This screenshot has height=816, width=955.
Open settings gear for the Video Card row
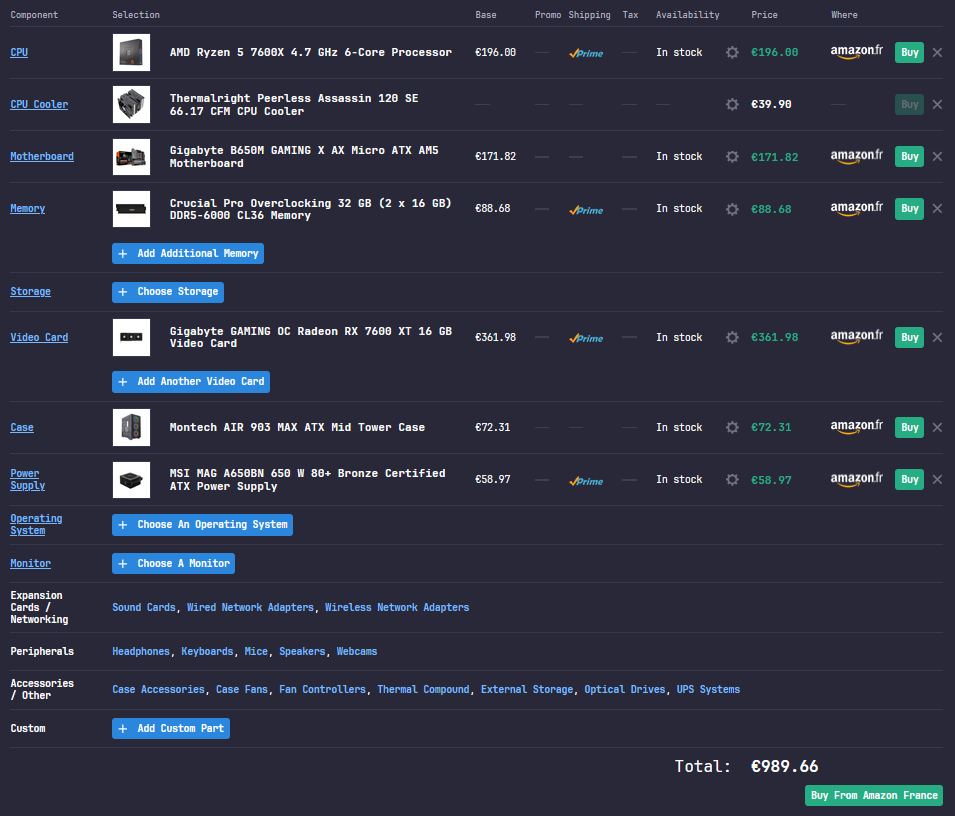point(732,337)
